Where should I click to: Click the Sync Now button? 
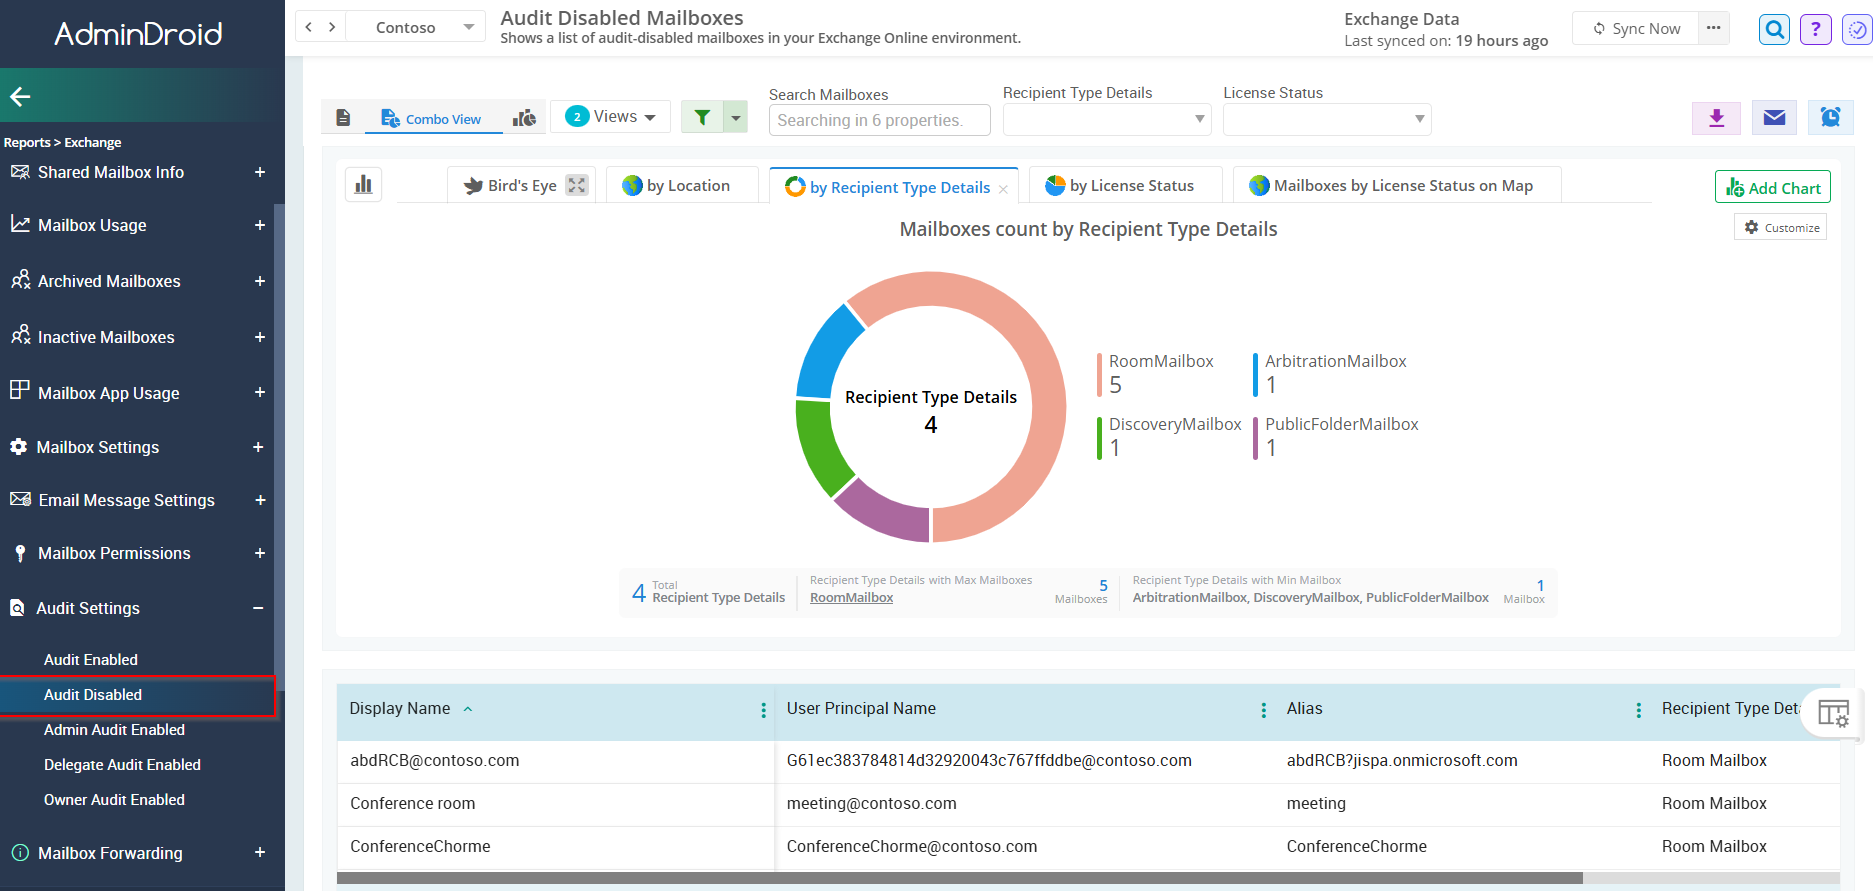(1636, 29)
